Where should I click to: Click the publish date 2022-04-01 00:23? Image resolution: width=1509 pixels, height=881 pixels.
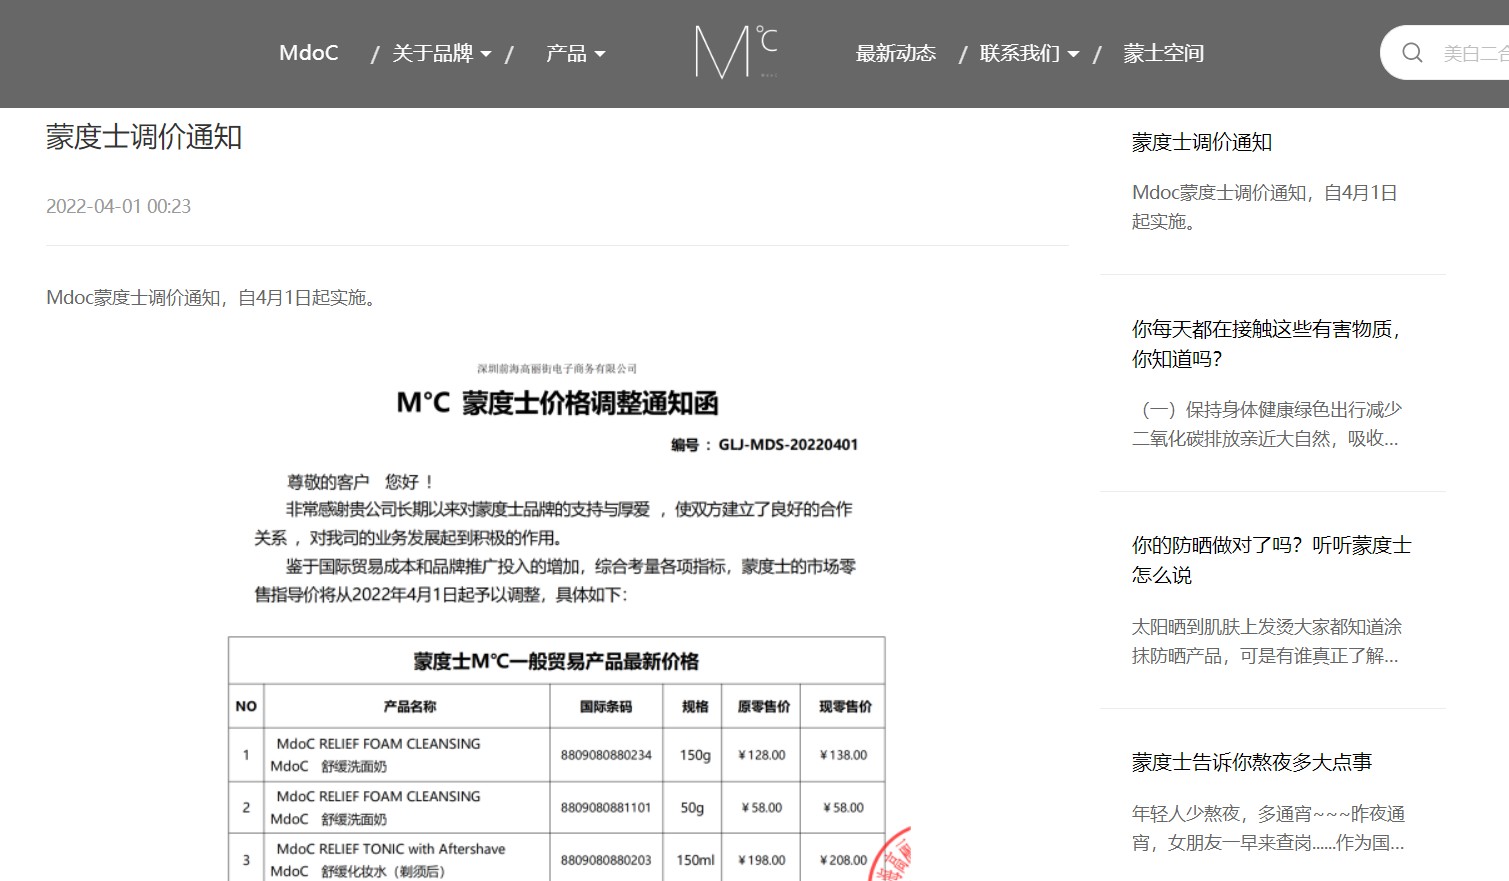pos(118,206)
